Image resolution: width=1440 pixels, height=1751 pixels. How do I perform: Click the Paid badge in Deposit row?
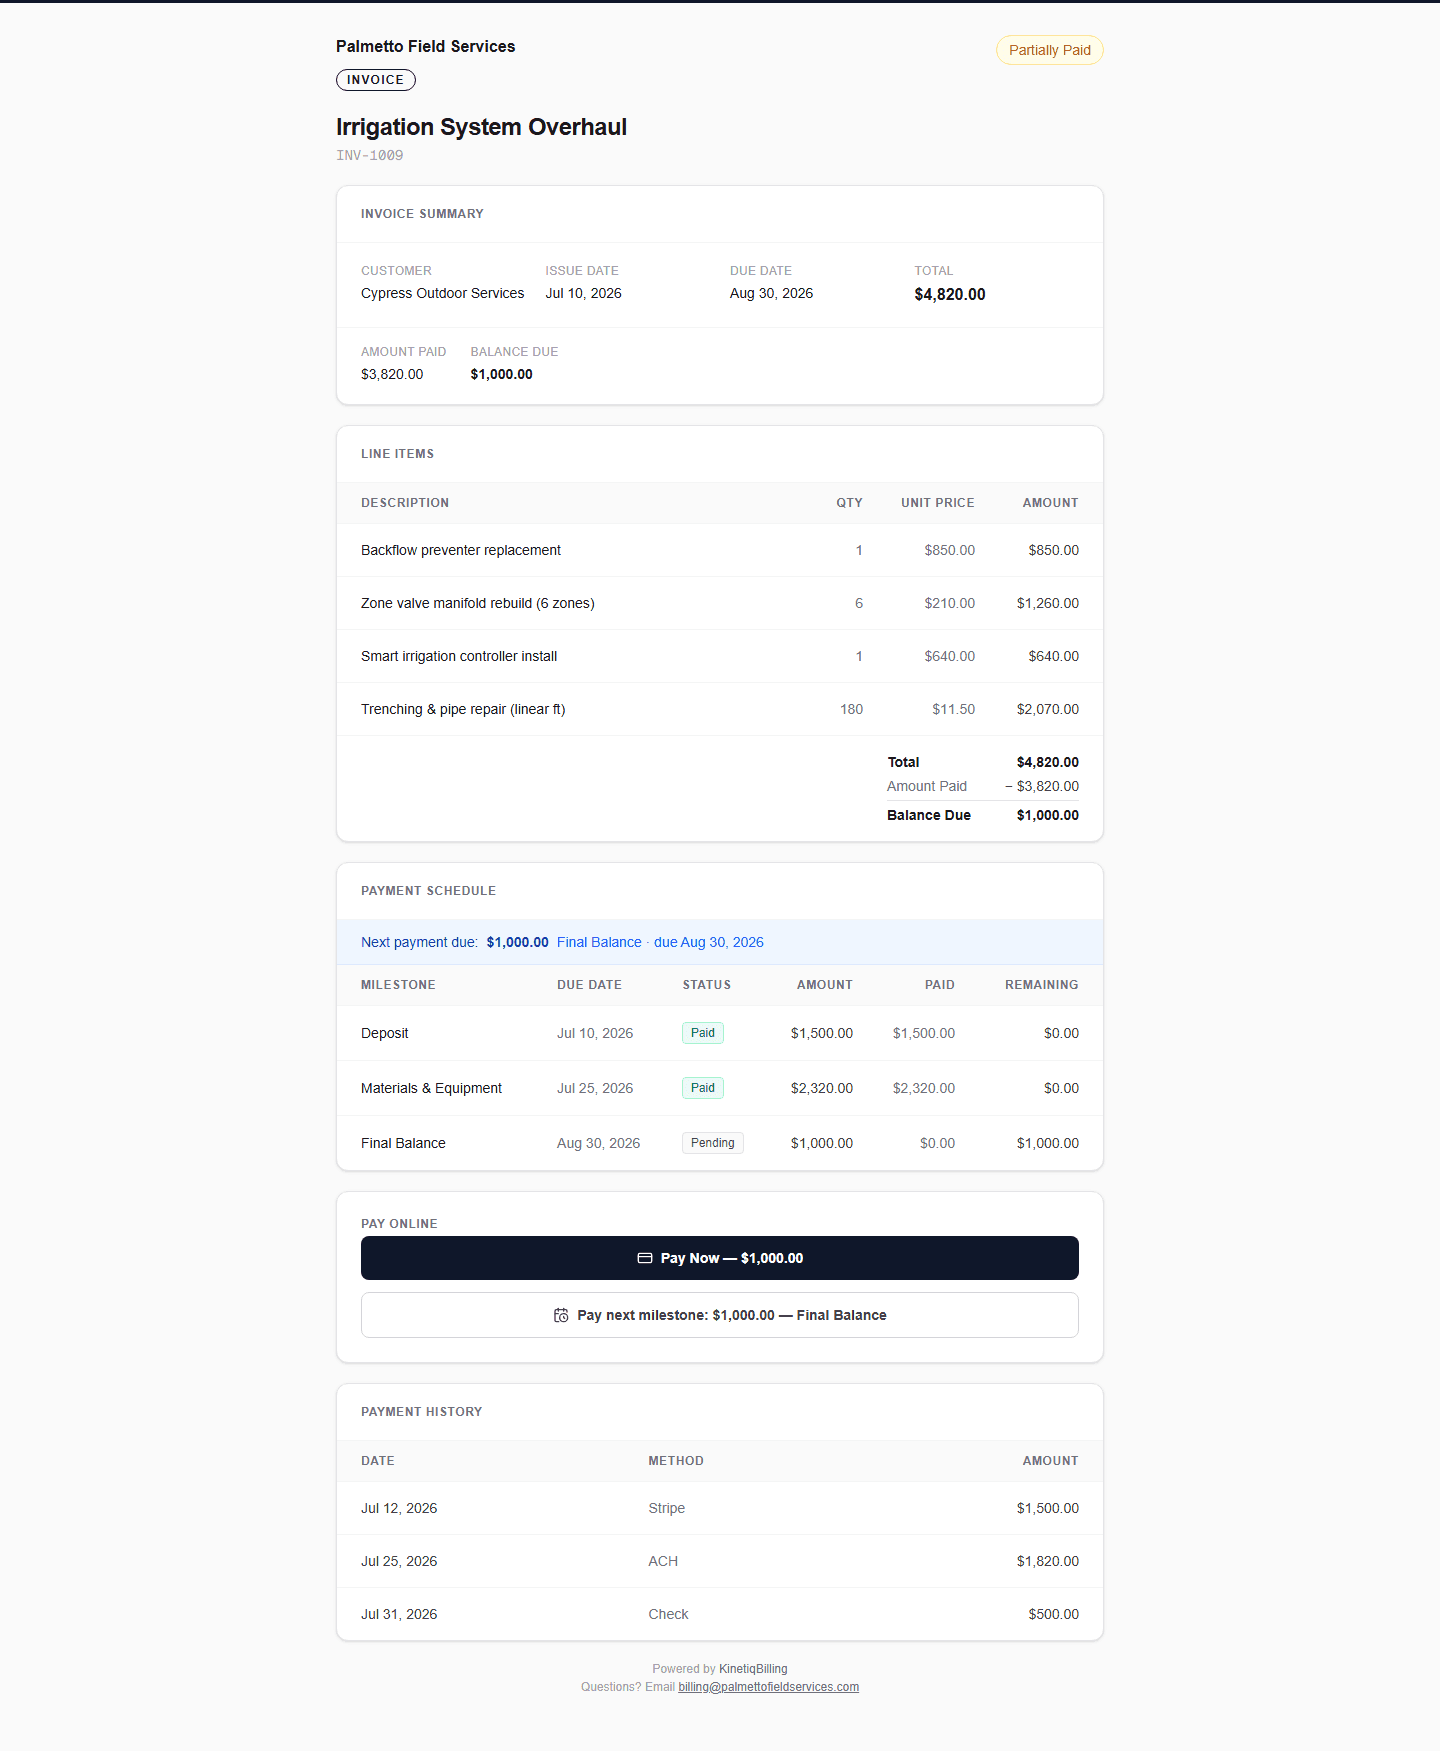(703, 1033)
